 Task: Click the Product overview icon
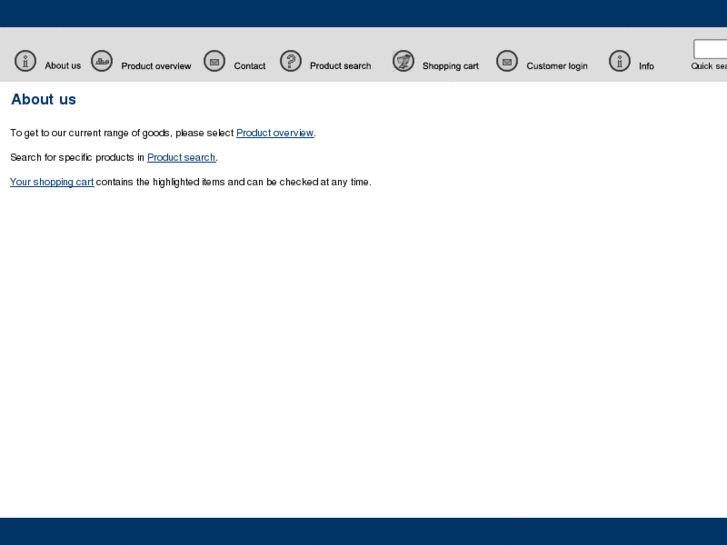102,61
